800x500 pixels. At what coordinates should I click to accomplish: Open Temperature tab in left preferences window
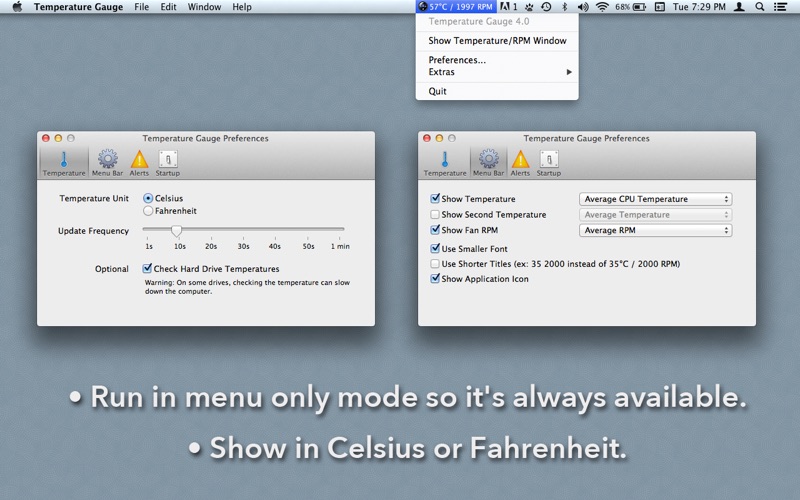(63, 162)
